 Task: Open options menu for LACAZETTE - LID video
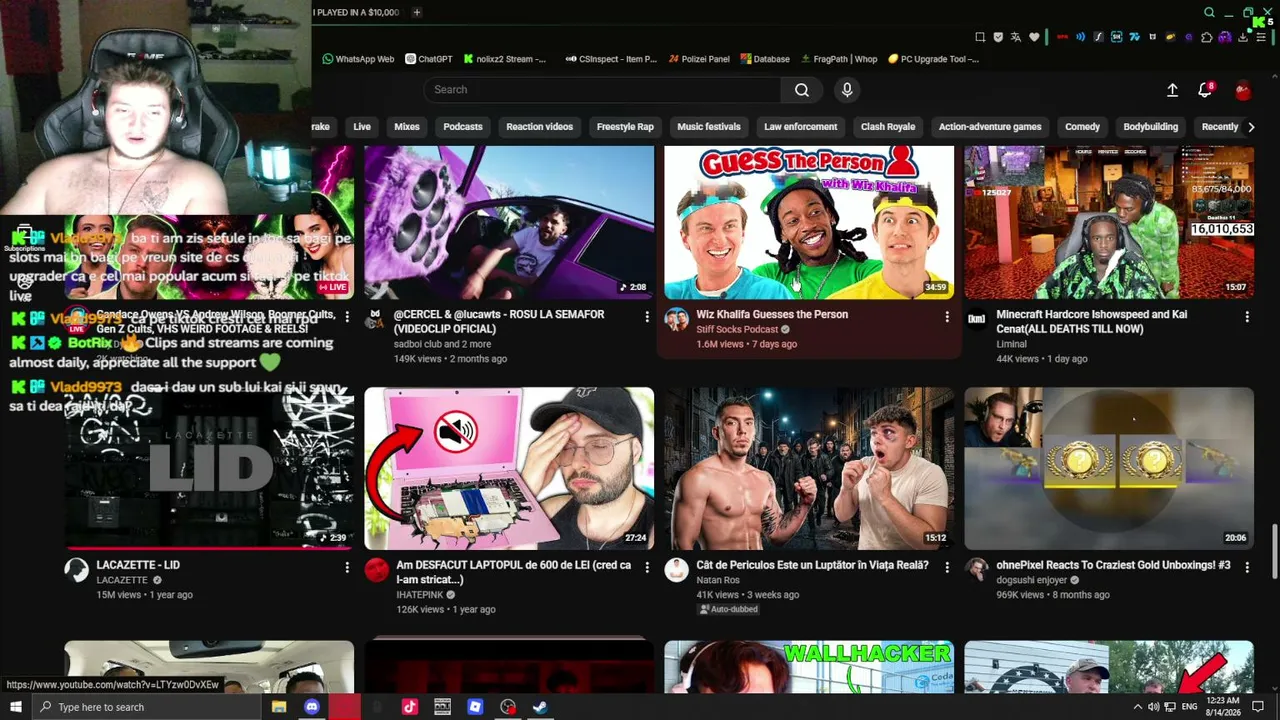347,567
